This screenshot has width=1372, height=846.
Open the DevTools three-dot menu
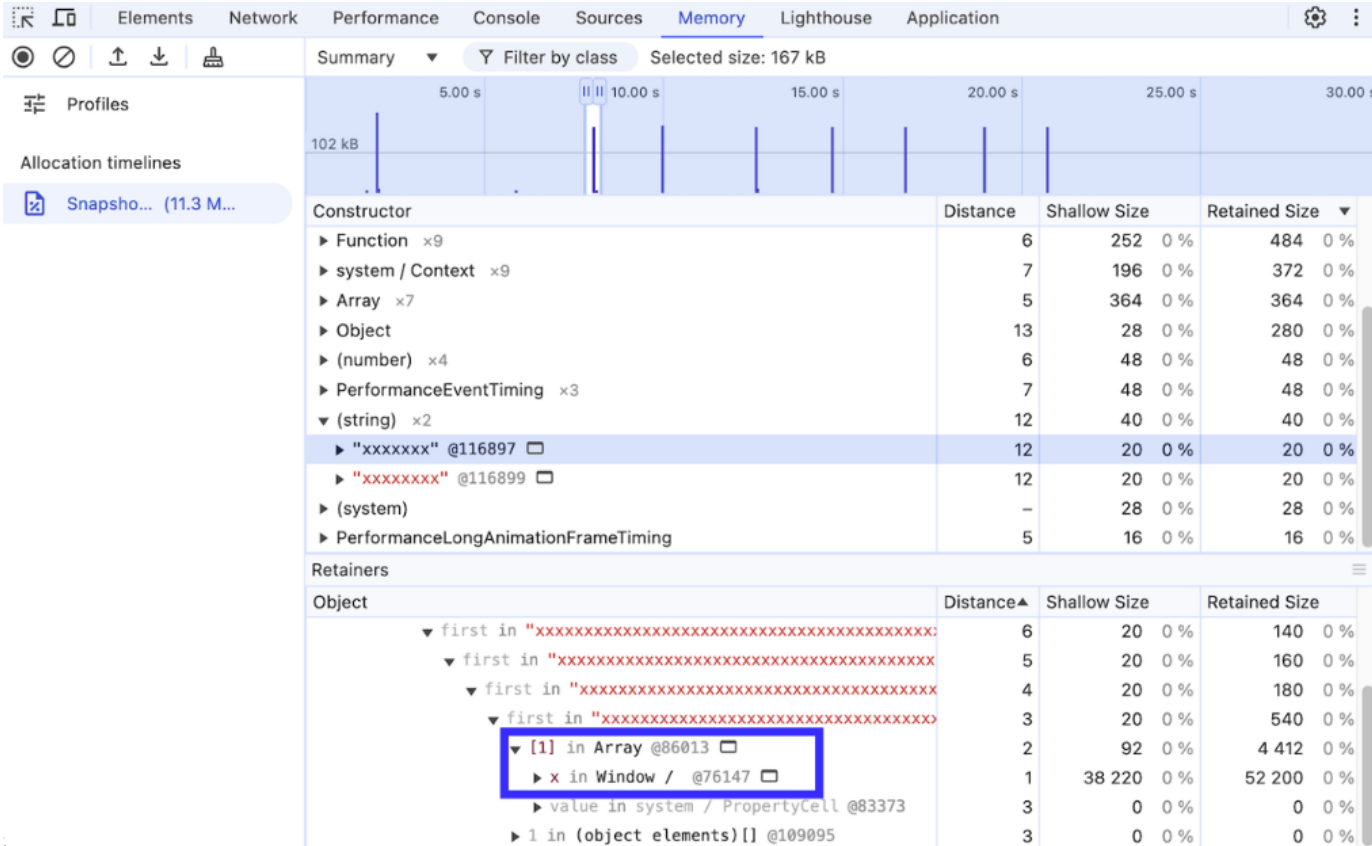click(1355, 18)
